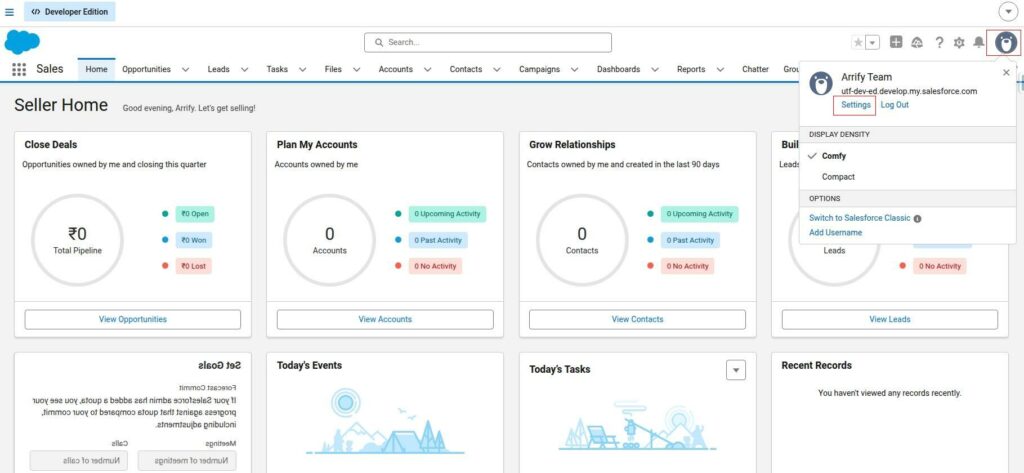
Task: Open the hamburger menu at top left
Action: point(9,12)
